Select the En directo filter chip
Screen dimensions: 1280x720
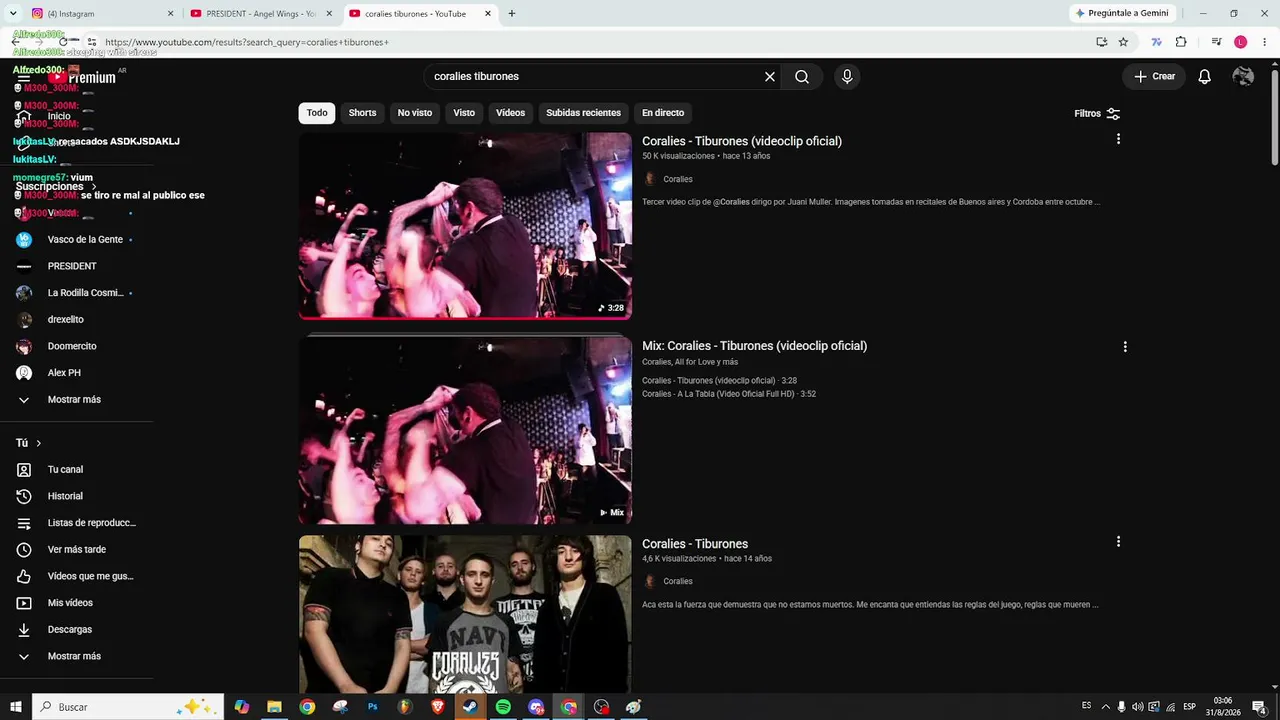point(663,113)
